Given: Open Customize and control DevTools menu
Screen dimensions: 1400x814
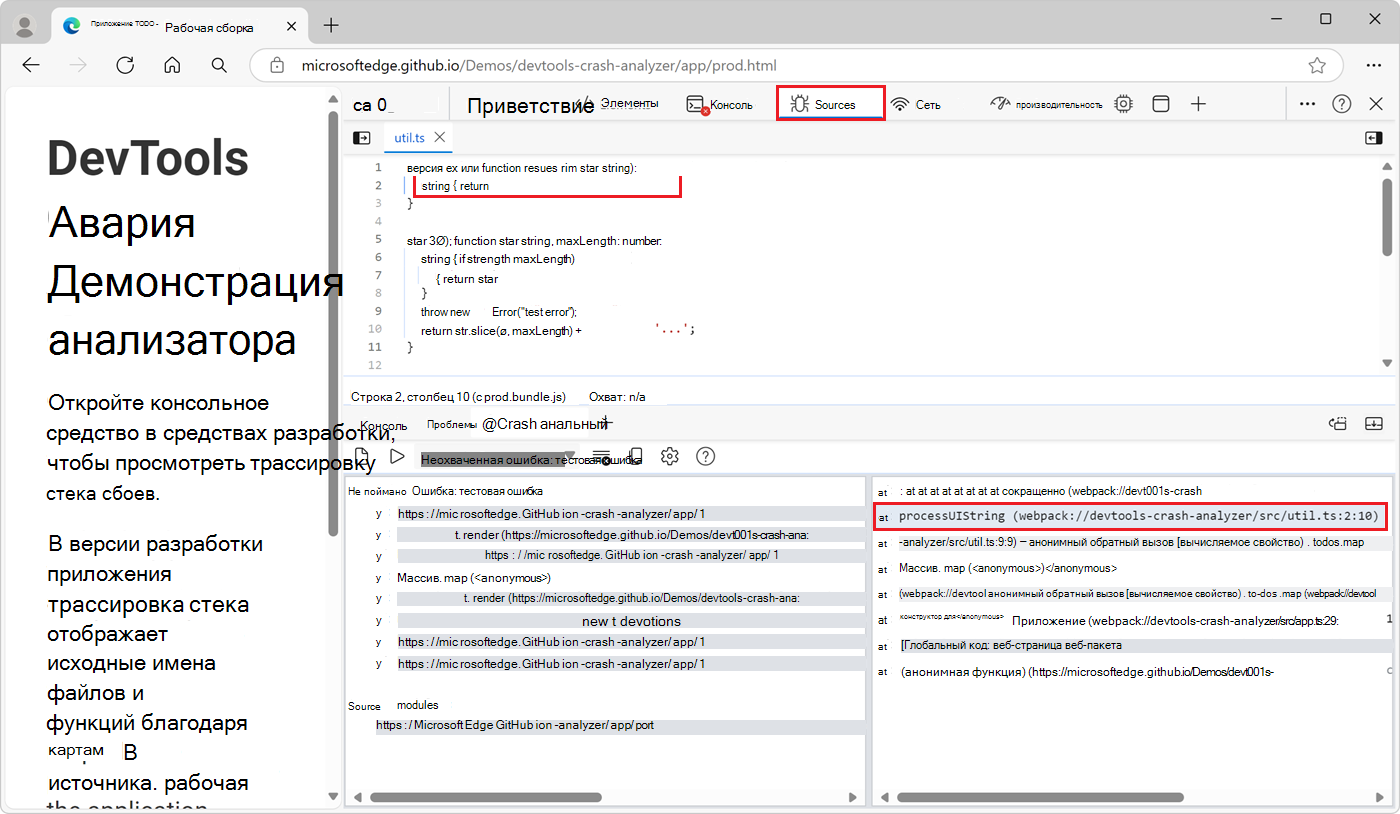Looking at the screenshot, I should [1307, 104].
